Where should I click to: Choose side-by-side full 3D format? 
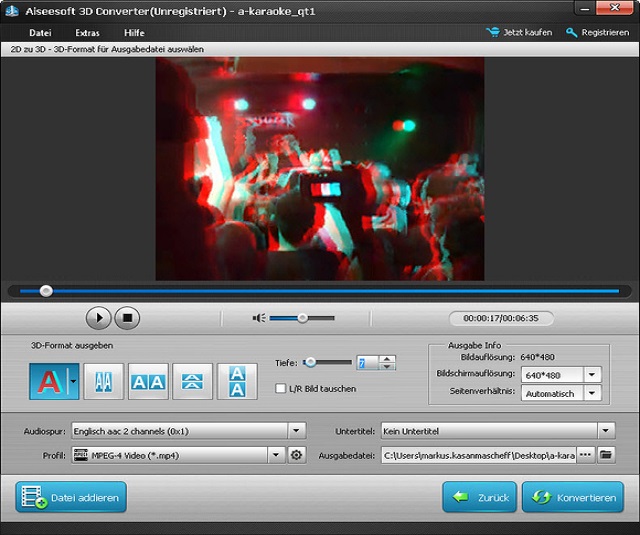coord(148,381)
